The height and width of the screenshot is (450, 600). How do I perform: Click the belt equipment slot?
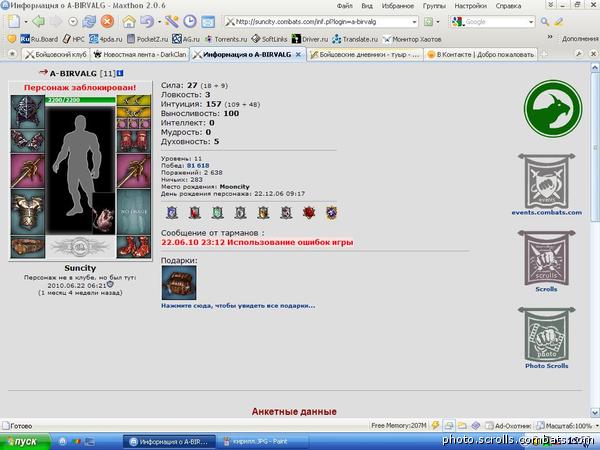28,246
